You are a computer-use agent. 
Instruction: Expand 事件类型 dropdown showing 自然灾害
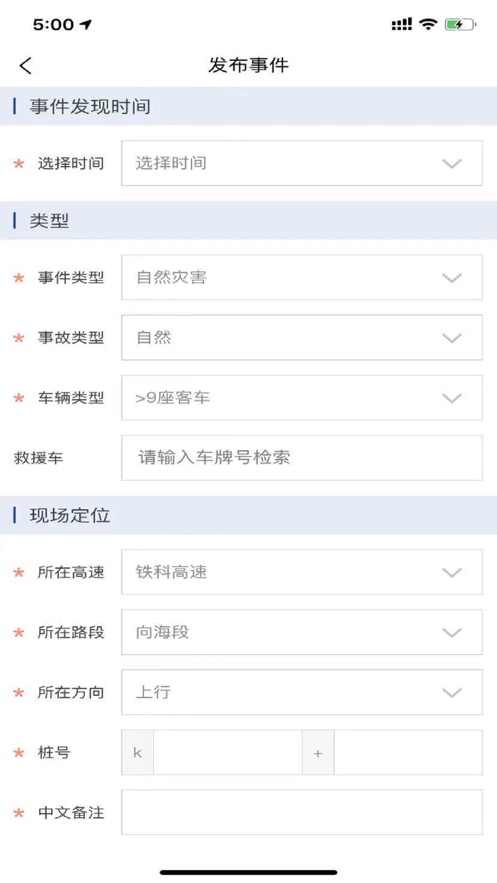pos(302,278)
